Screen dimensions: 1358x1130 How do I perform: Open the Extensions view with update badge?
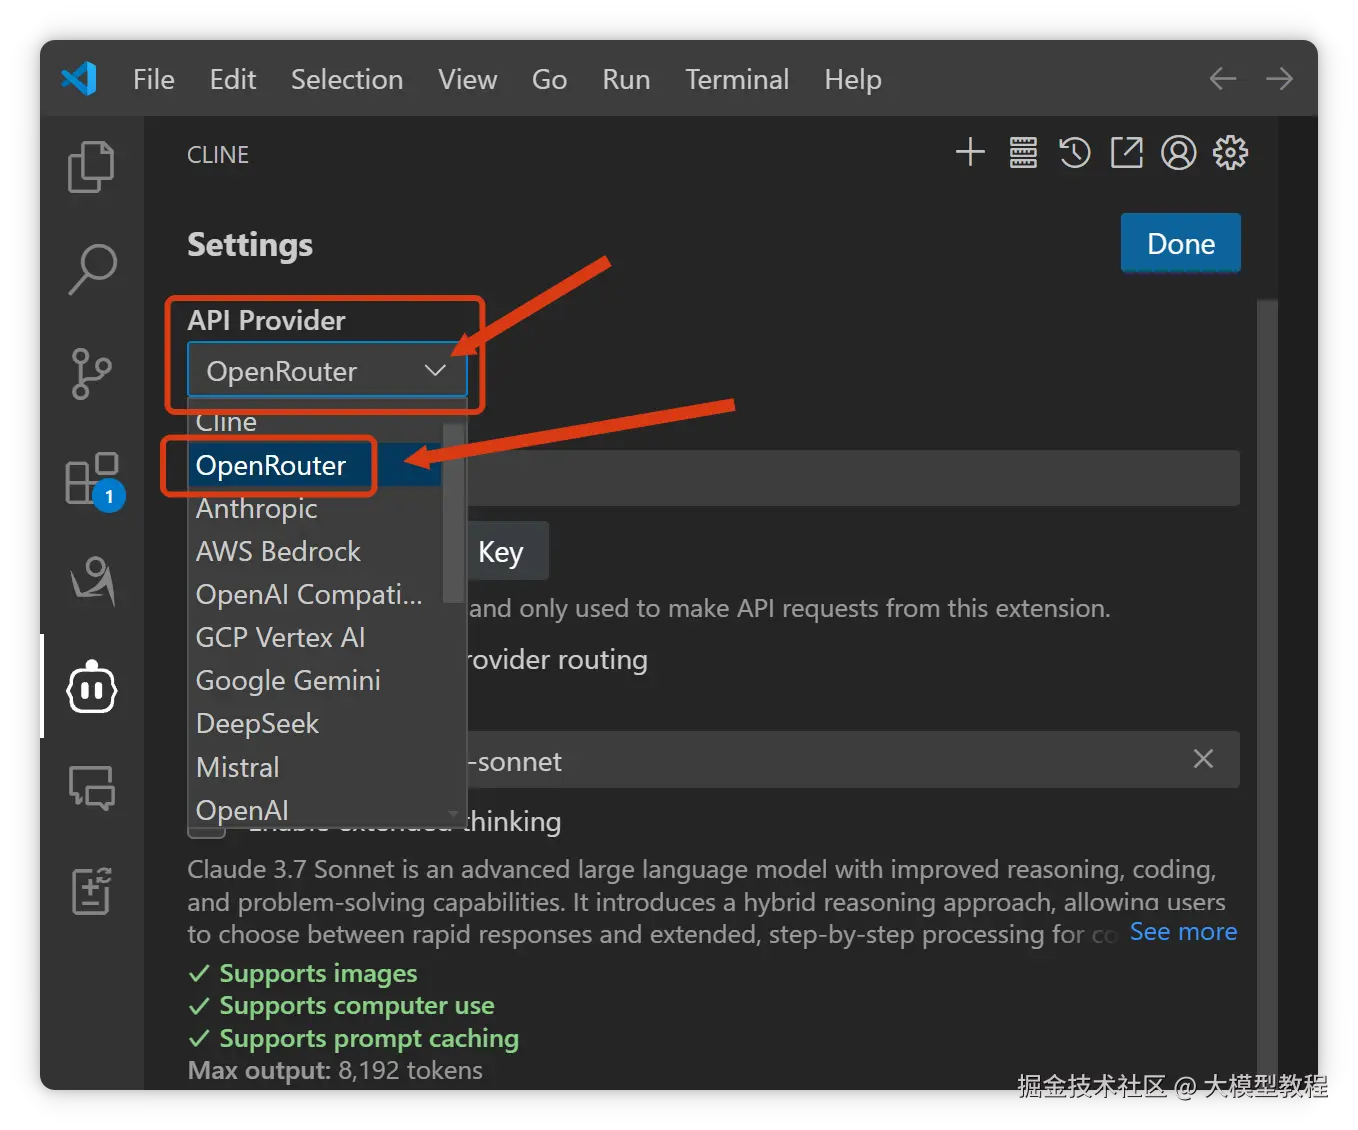pyautogui.click(x=92, y=479)
